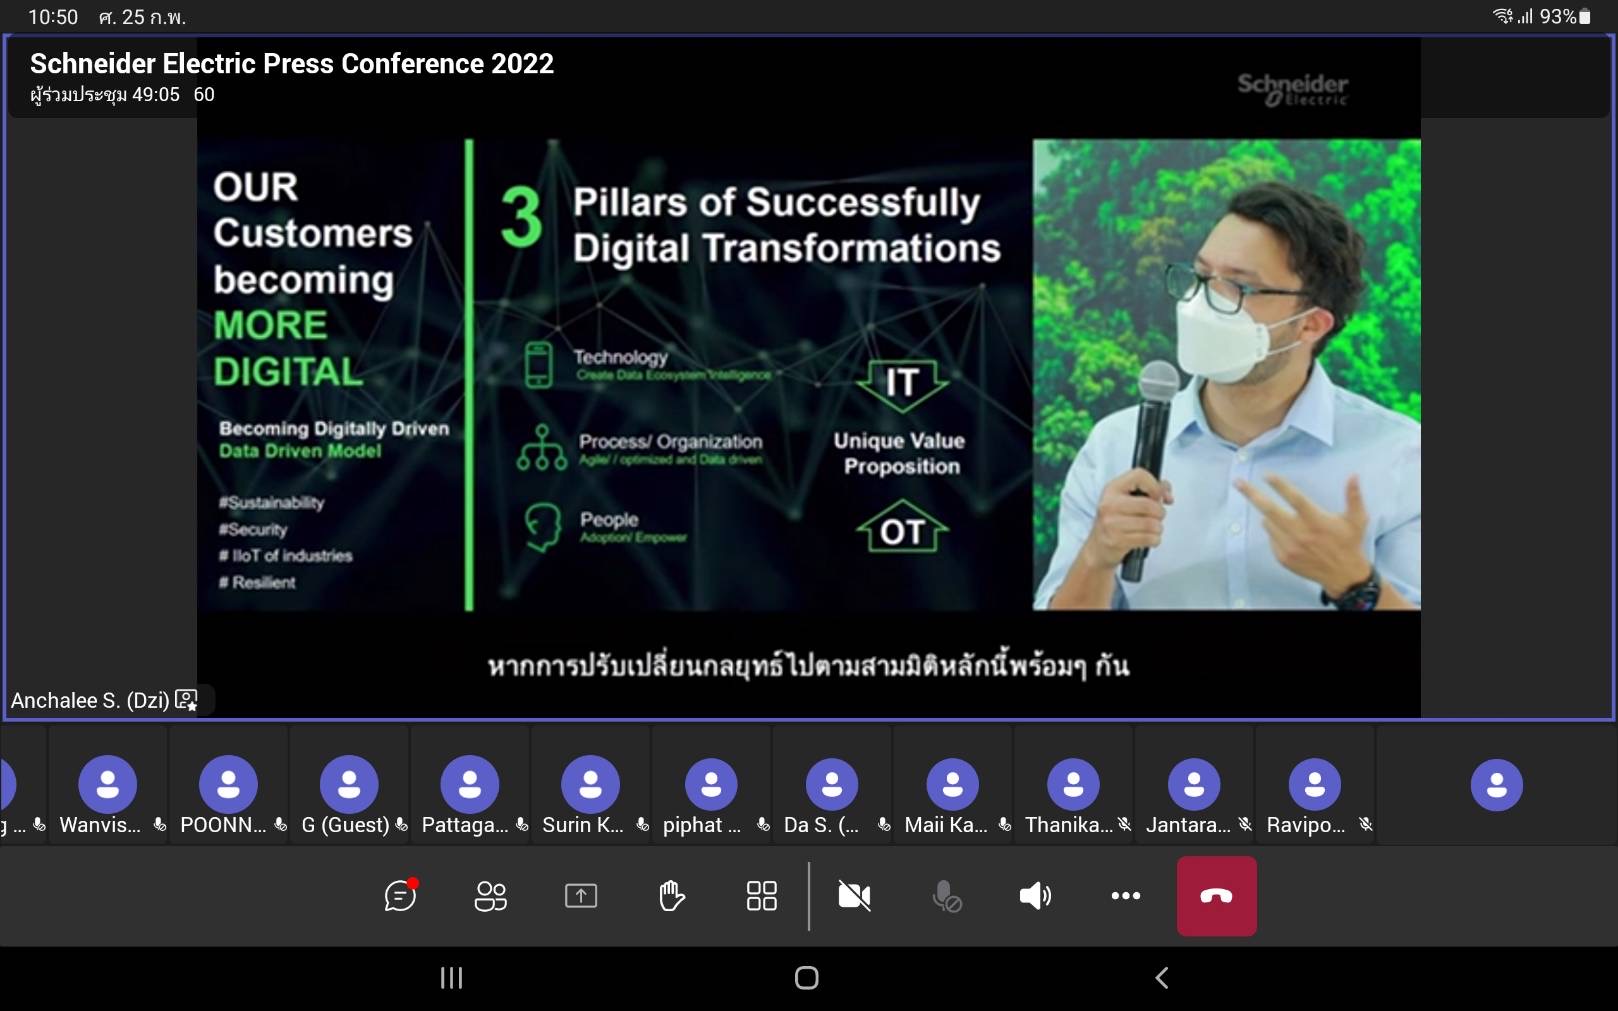Select Wanvis participant avatar
The width and height of the screenshot is (1618, 1011).
(x=107, y=784)
